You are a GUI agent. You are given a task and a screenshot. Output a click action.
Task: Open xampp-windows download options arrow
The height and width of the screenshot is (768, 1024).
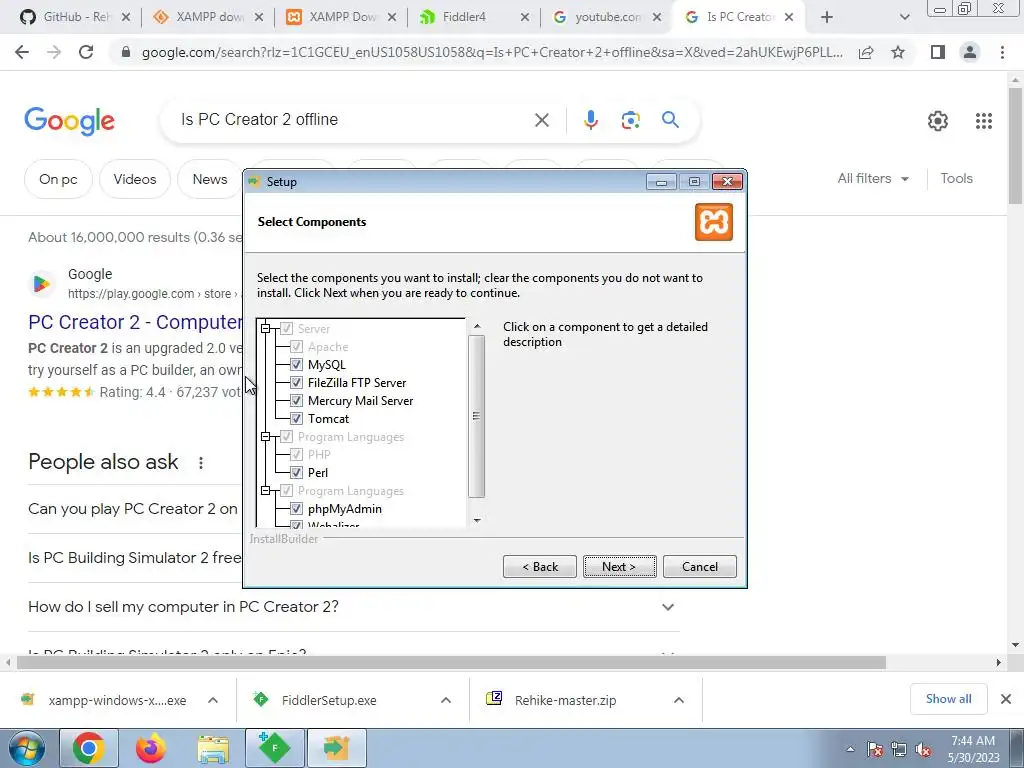[213, 700]
